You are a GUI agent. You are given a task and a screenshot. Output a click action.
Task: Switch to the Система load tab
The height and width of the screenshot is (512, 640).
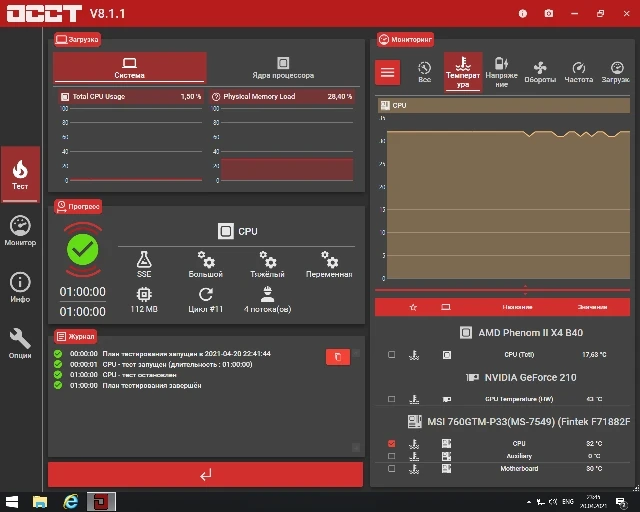(130, 68)
